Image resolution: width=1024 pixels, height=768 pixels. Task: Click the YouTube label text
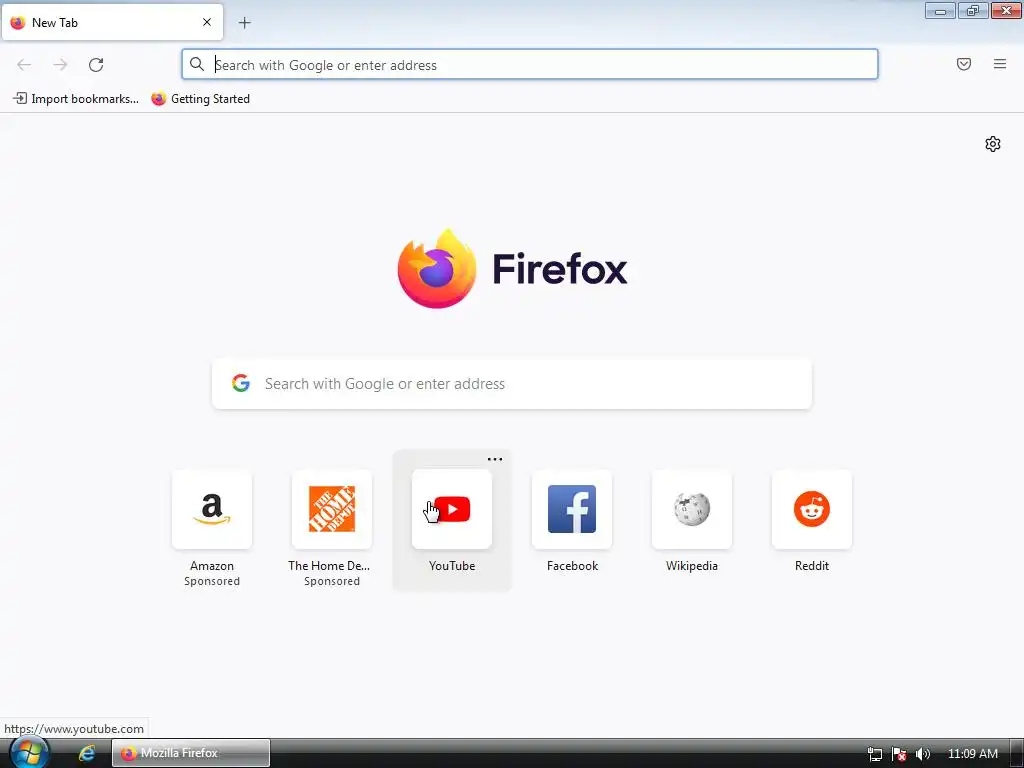(452, 566)
